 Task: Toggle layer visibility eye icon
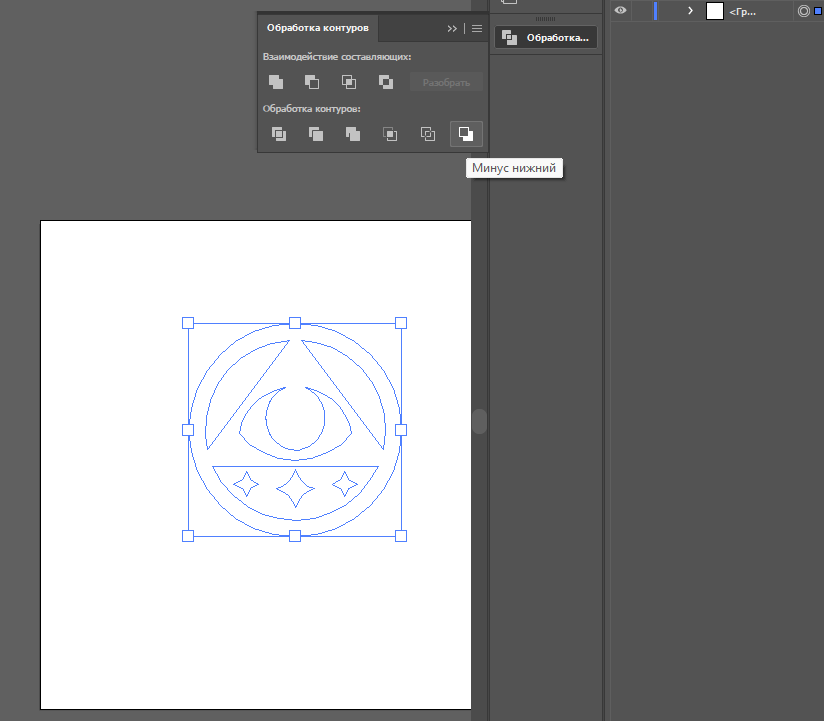pos(620,11)
